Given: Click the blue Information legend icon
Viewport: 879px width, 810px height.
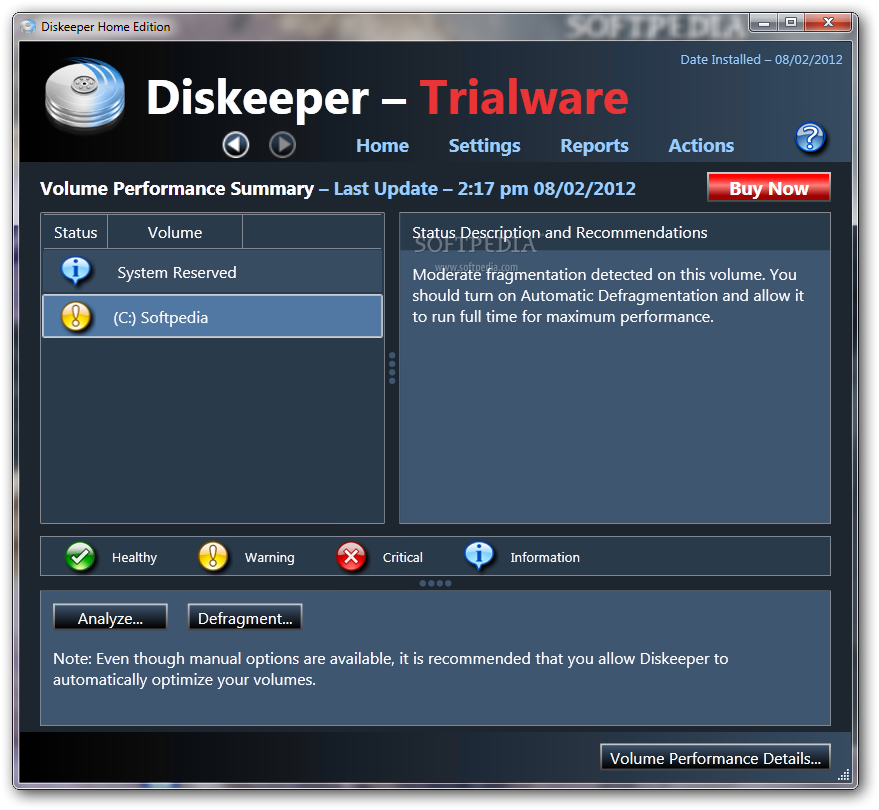Looking at the screenshot, I should pos(479,556).
